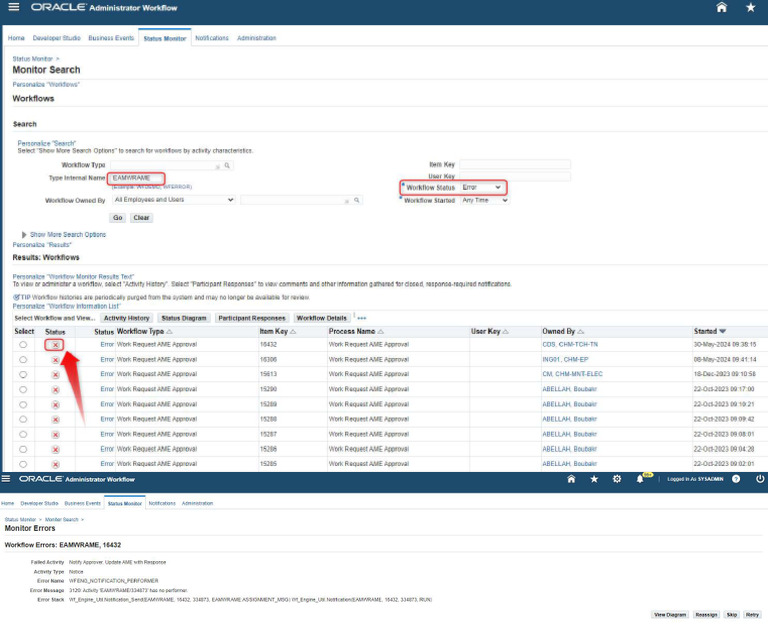Click notifications bell in lower header

coord(640,479)
